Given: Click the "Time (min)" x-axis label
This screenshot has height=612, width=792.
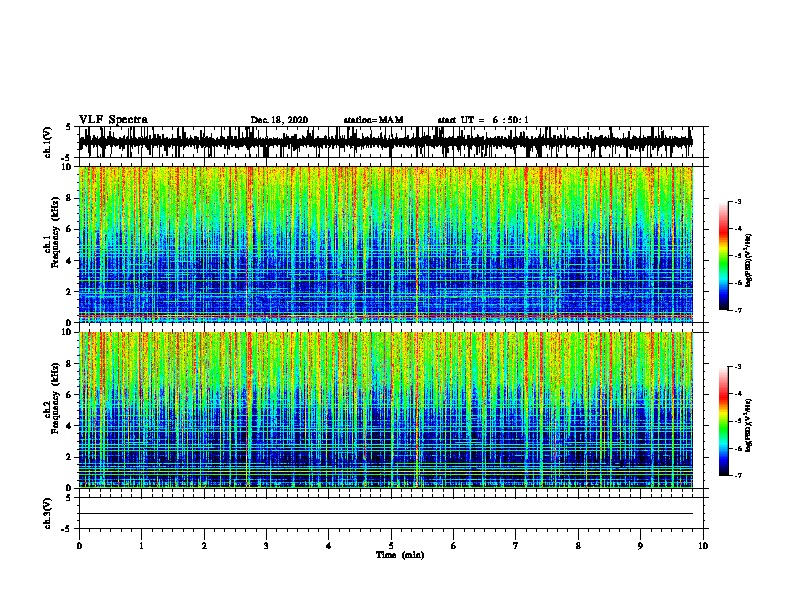Looking at the screenshot, I should coord(400,555).
